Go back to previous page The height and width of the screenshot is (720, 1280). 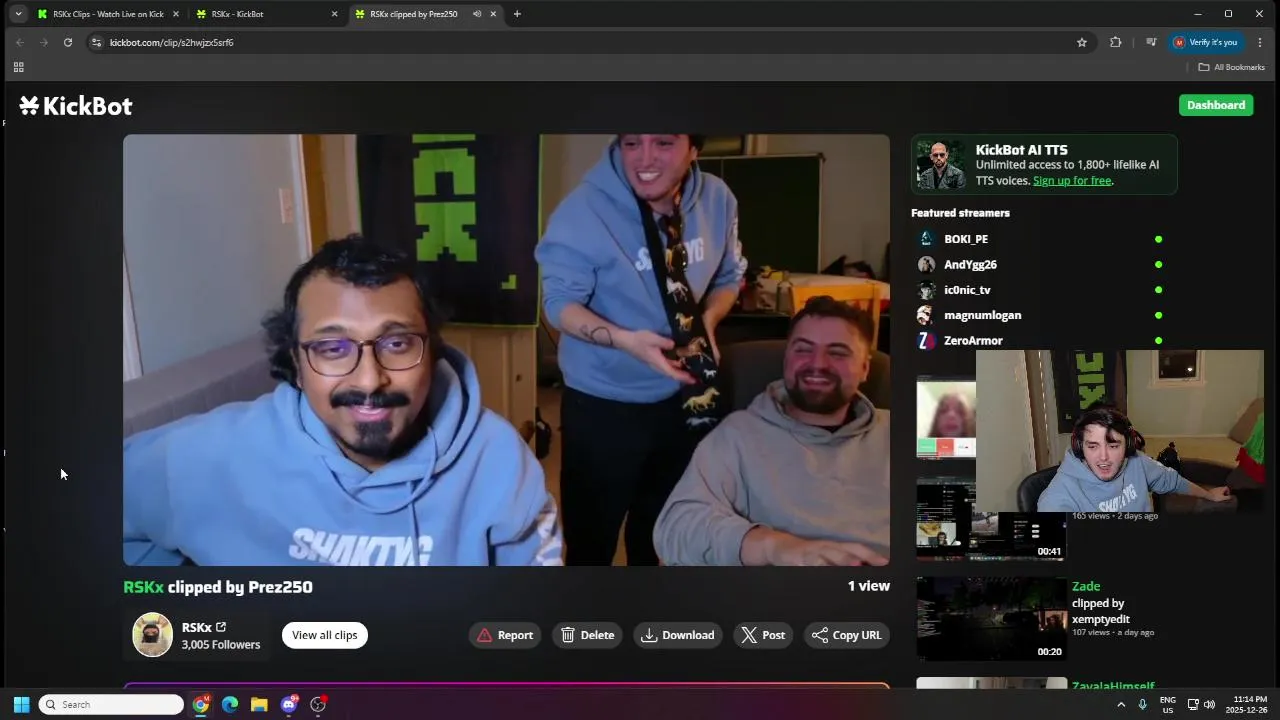pos(20,42)
